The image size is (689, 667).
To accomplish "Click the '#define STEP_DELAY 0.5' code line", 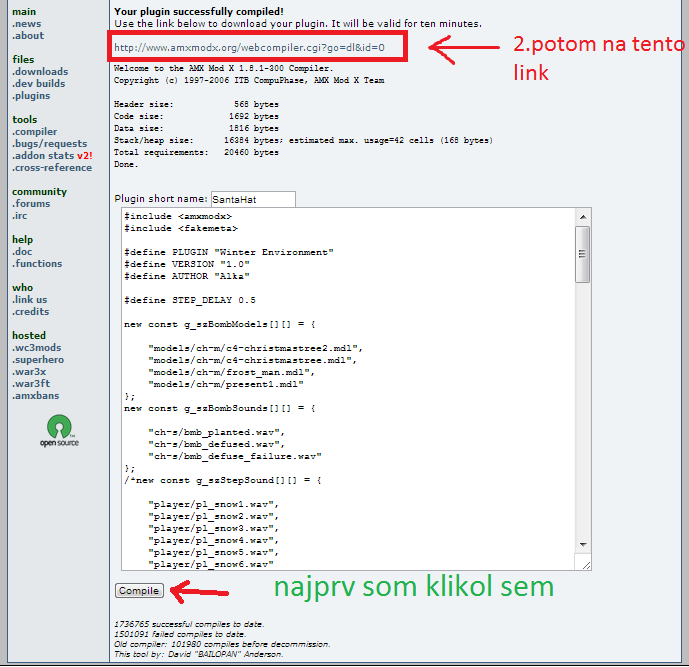I will point(190,301).
